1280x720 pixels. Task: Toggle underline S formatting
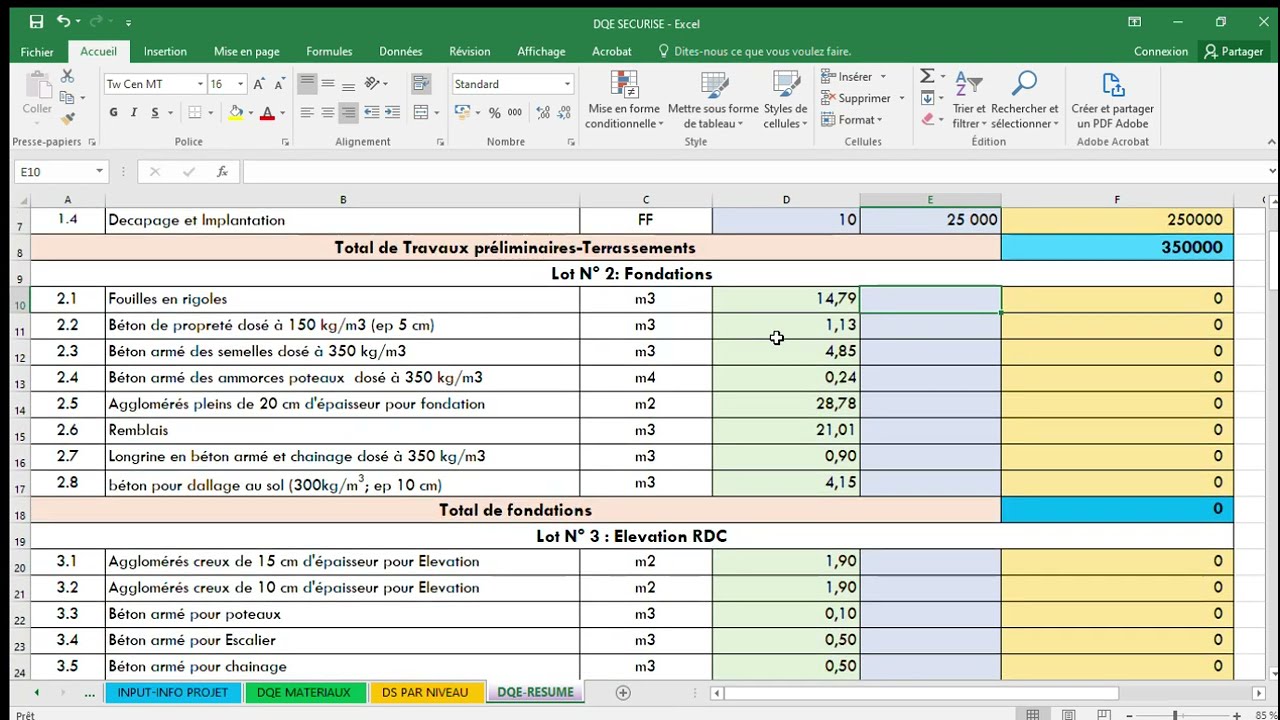[155, 113]
